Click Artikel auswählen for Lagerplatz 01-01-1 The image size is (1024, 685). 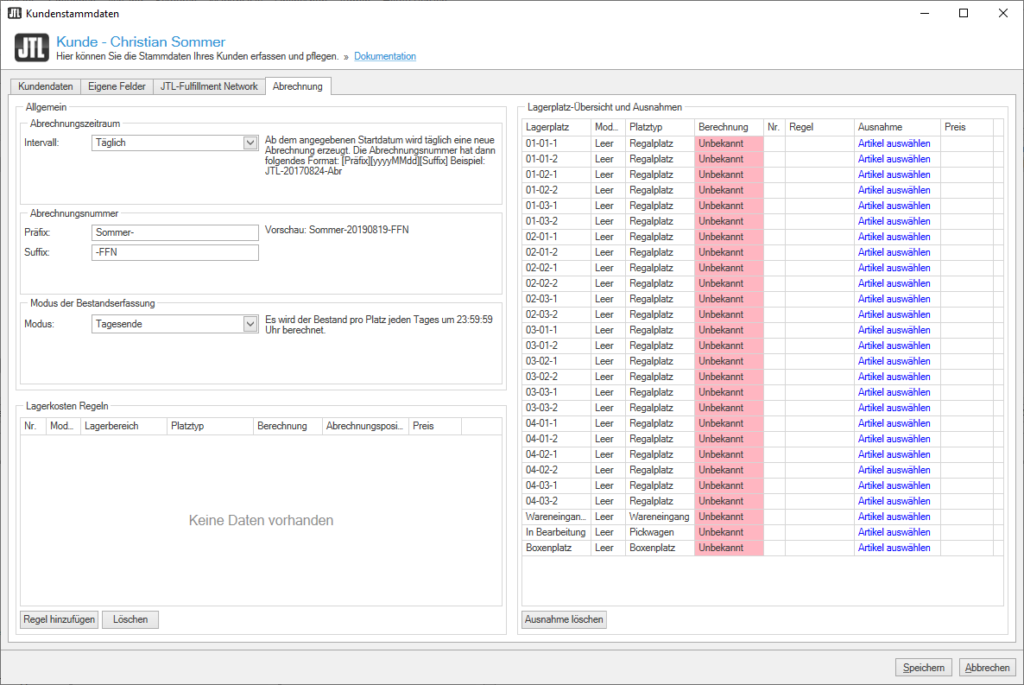894,144
